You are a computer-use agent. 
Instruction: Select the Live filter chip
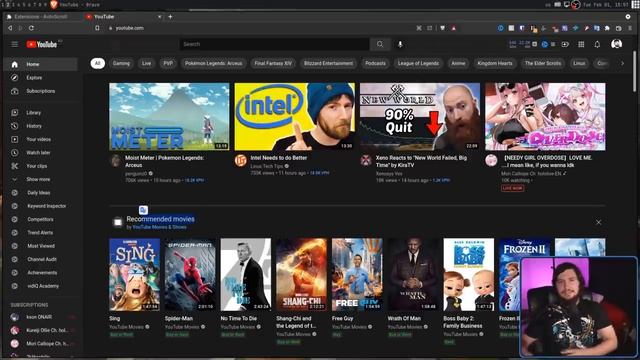click(x=146, y=63)
